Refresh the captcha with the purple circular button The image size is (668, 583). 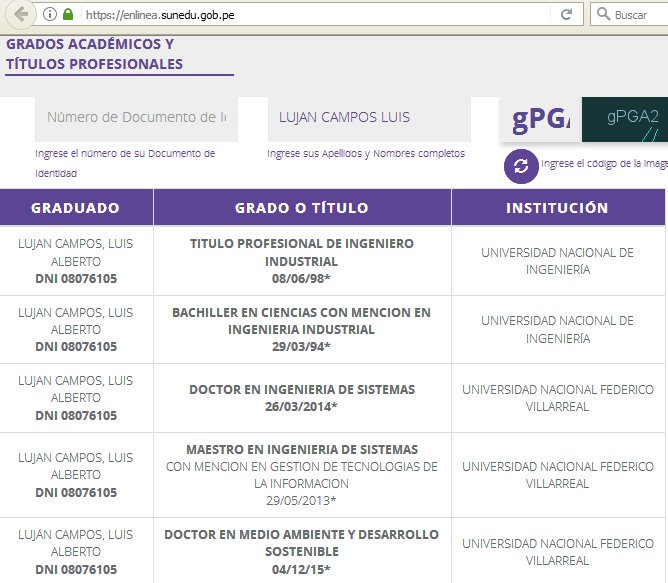click(521, 166)
